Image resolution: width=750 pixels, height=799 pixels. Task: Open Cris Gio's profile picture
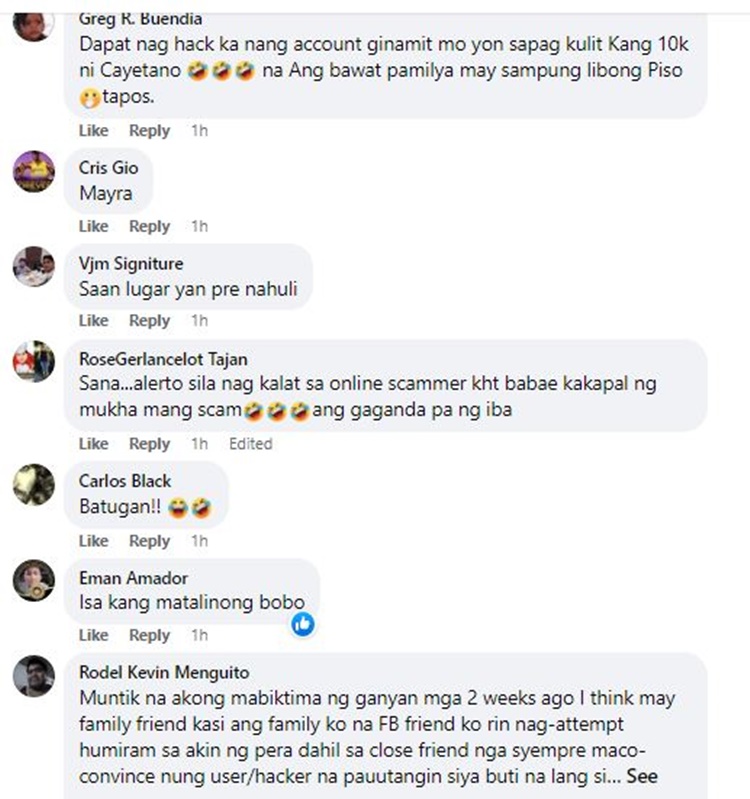(34, 171)
